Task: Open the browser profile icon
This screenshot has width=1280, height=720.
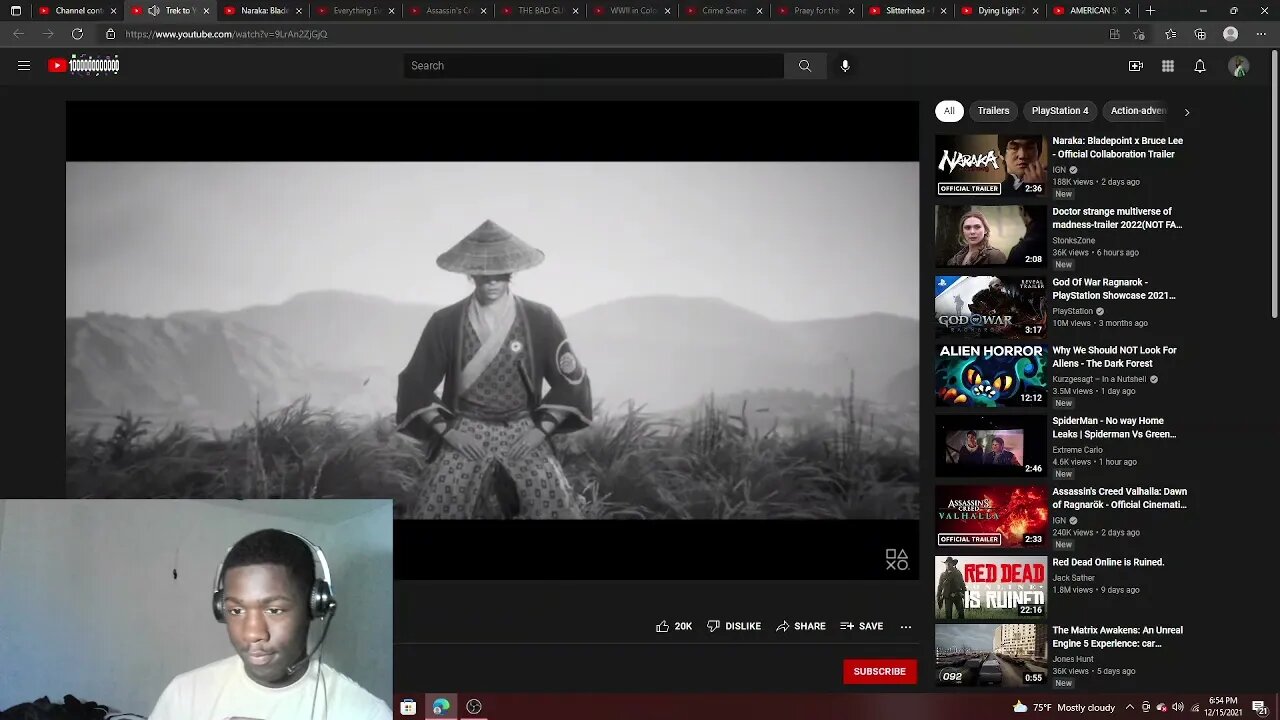Action: [1231, 34]
